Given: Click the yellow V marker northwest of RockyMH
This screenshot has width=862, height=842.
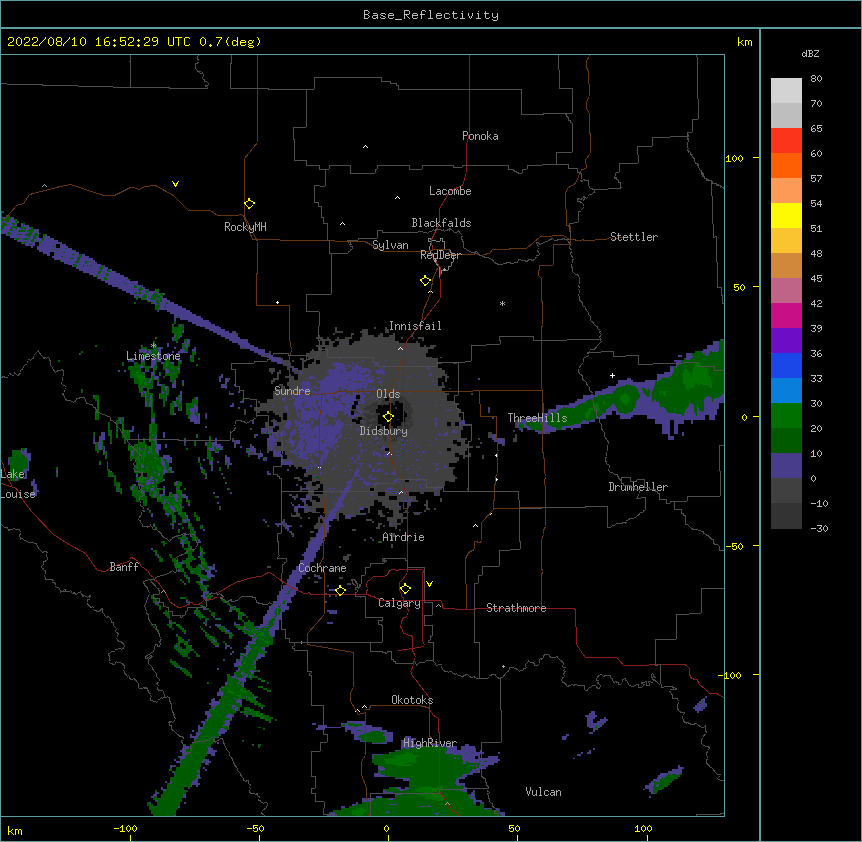Looking at the screenshot, I should 175,184.
